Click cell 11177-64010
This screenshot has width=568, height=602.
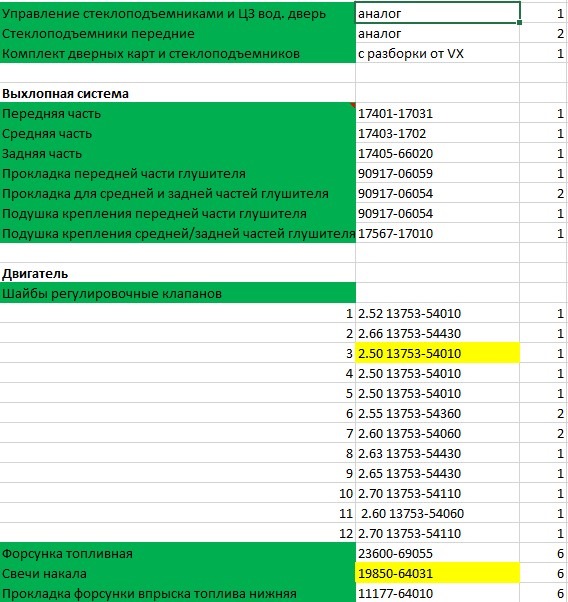click(x=437, y=593)
